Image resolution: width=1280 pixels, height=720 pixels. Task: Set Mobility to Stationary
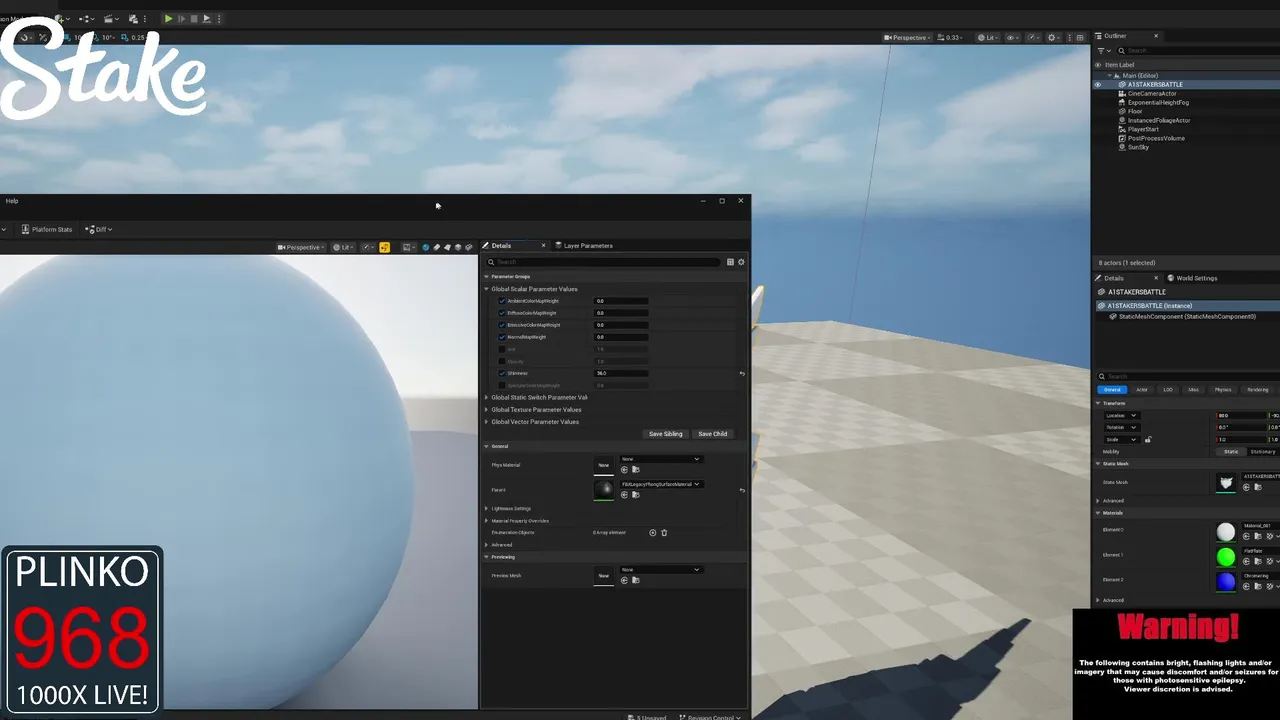[1263, 451]
